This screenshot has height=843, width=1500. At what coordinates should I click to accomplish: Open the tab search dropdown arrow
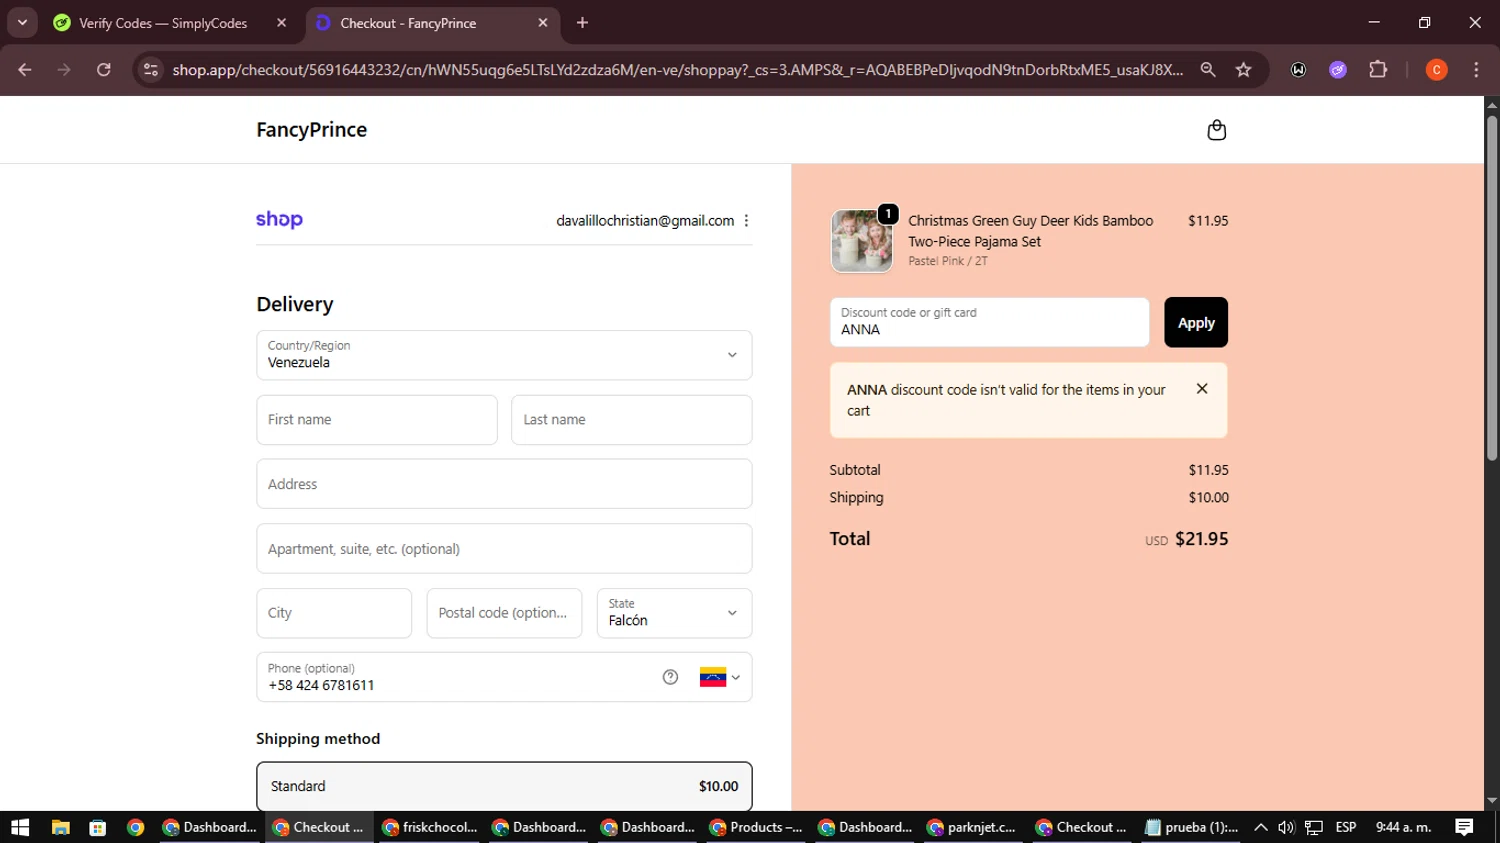click(x=22, y=23)
